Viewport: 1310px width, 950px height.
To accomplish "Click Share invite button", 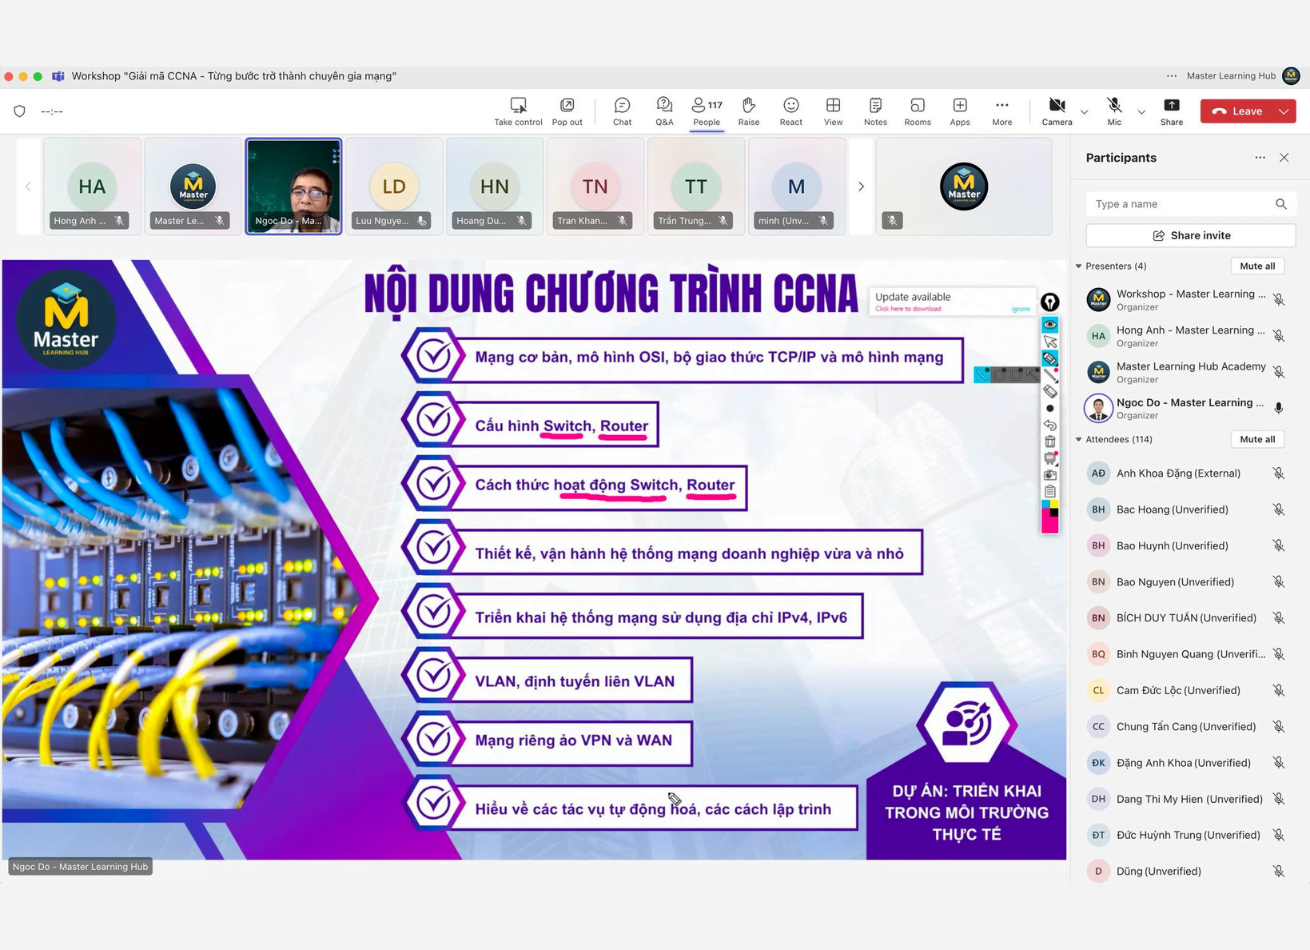I will [x=1191, y=236].
